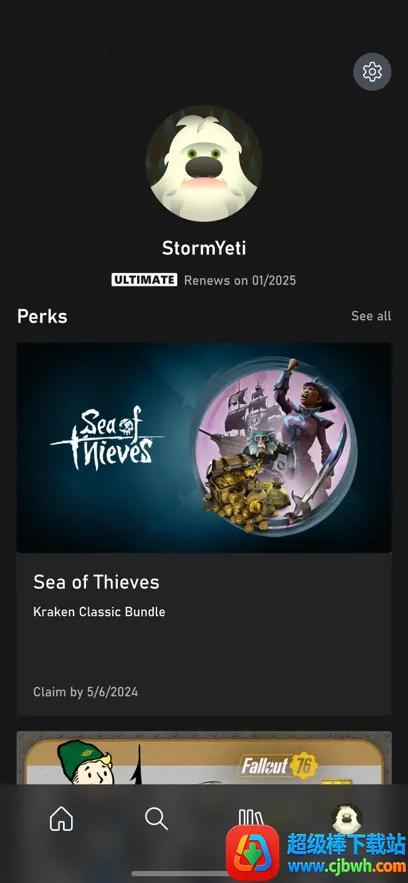This screenshot has width=408, height=883.
Task: Tap the large yeti profile picture
Action: click(x=204, y=163)
